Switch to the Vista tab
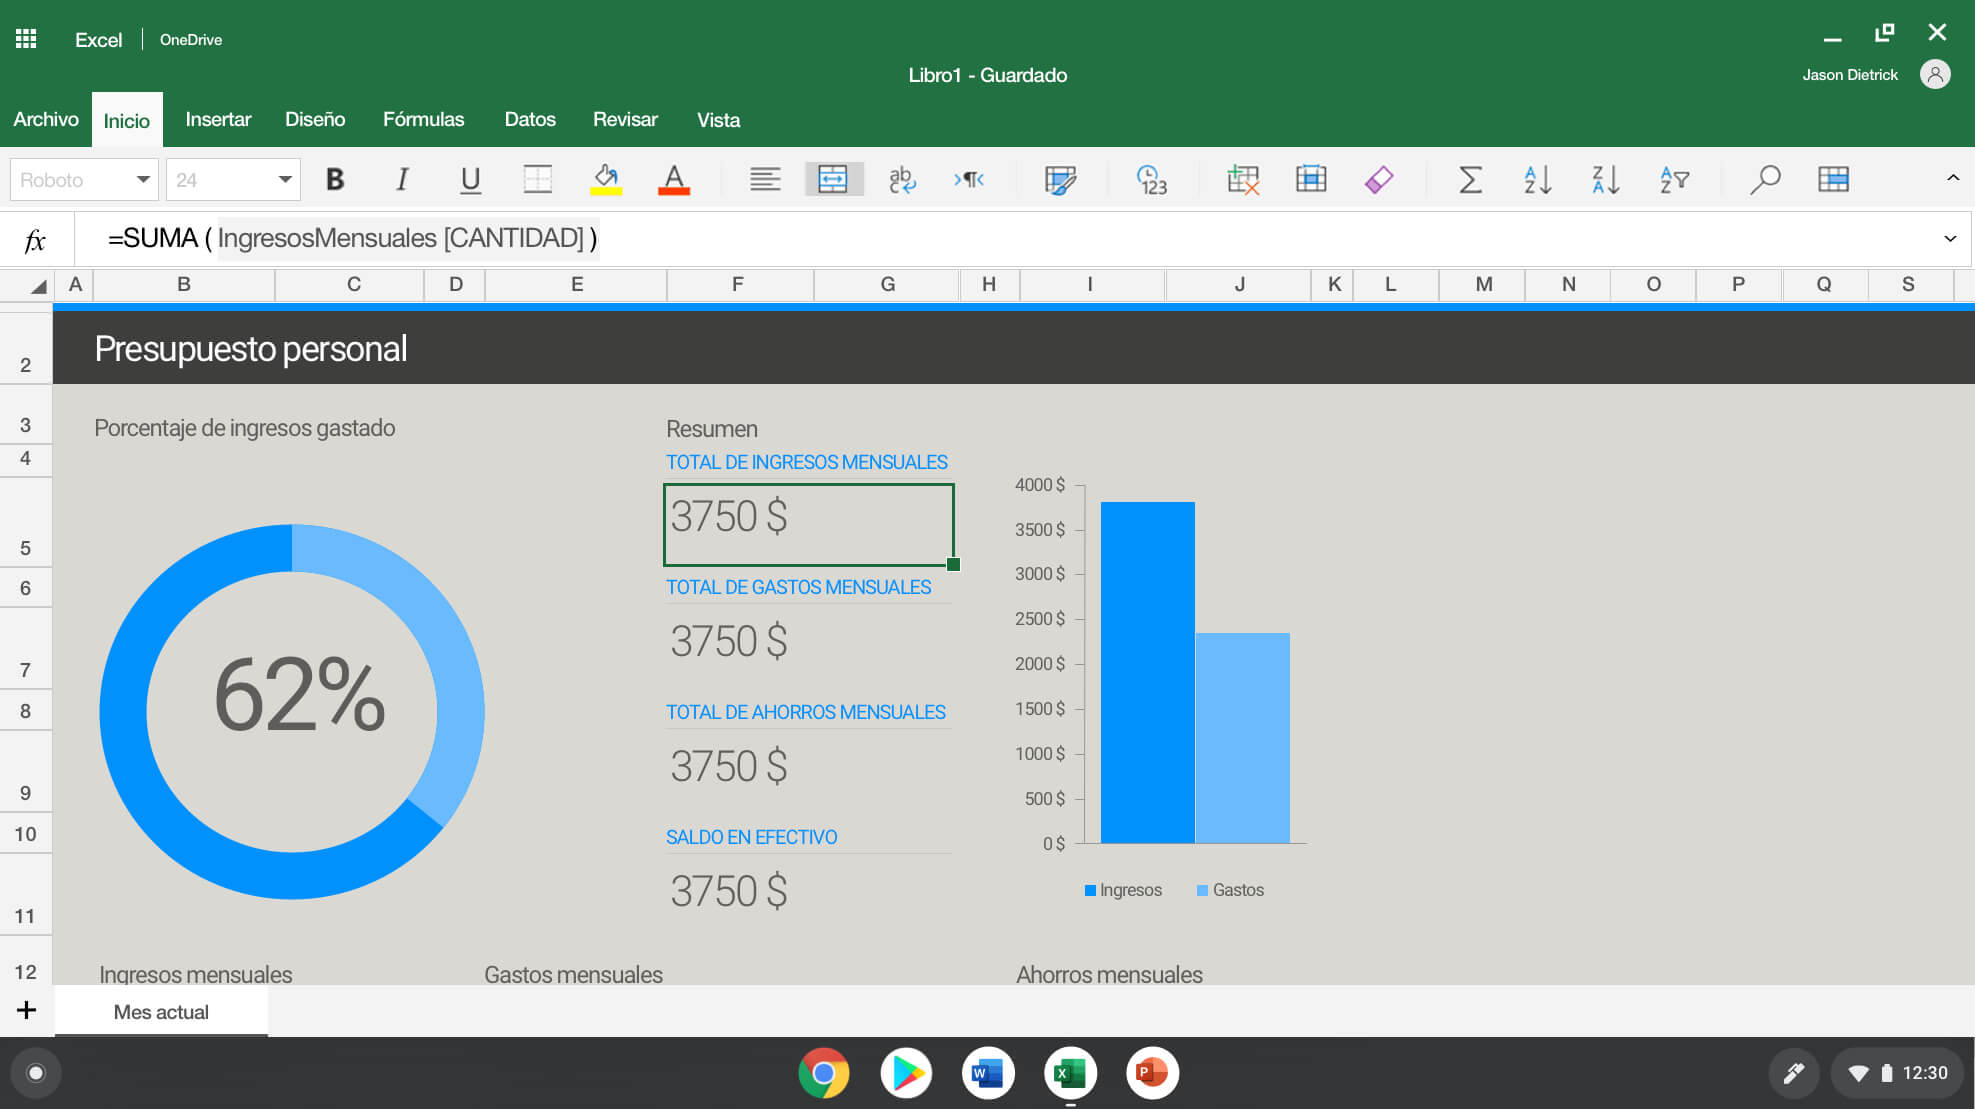The image size is (1975, 1109). pyautogui.click(x=718, y=119)
